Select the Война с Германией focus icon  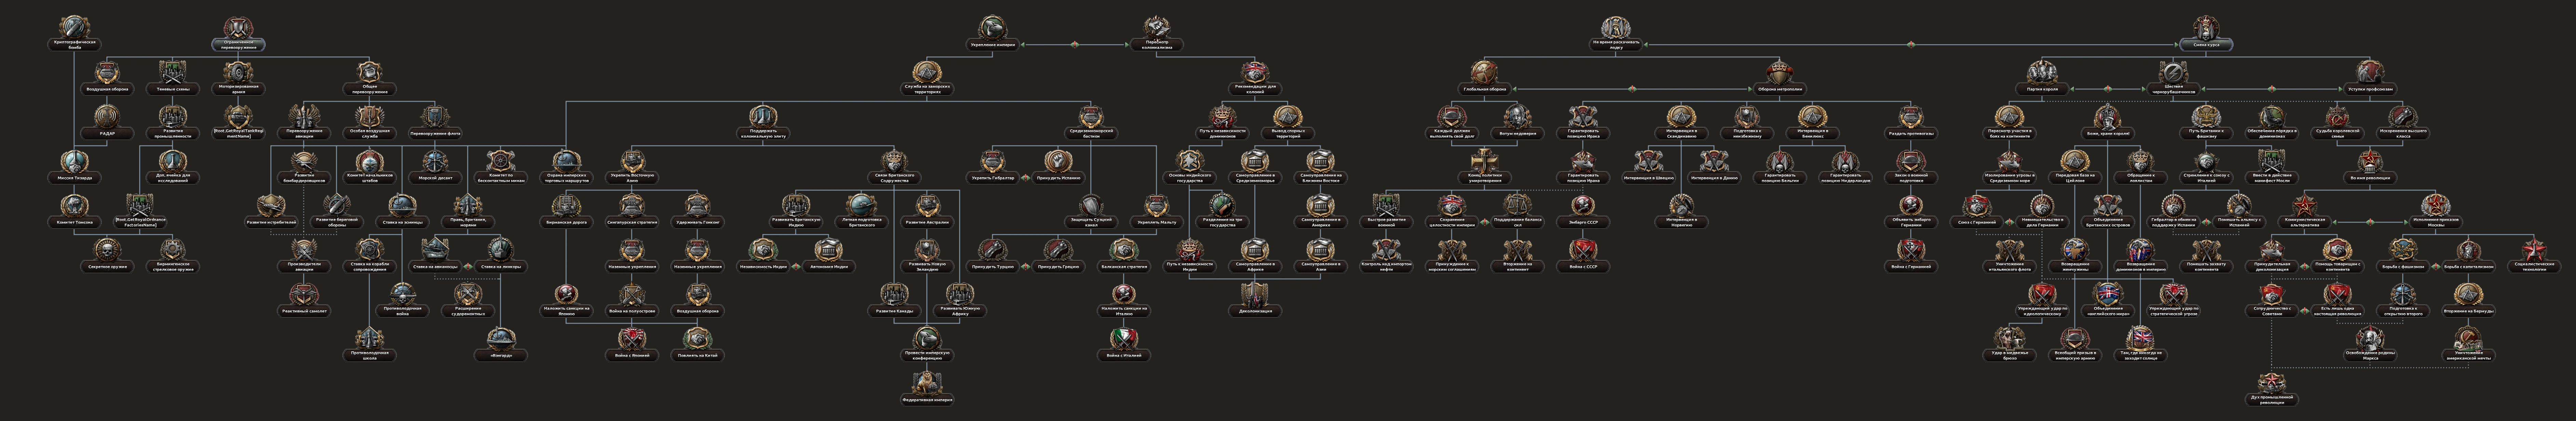1911,249
